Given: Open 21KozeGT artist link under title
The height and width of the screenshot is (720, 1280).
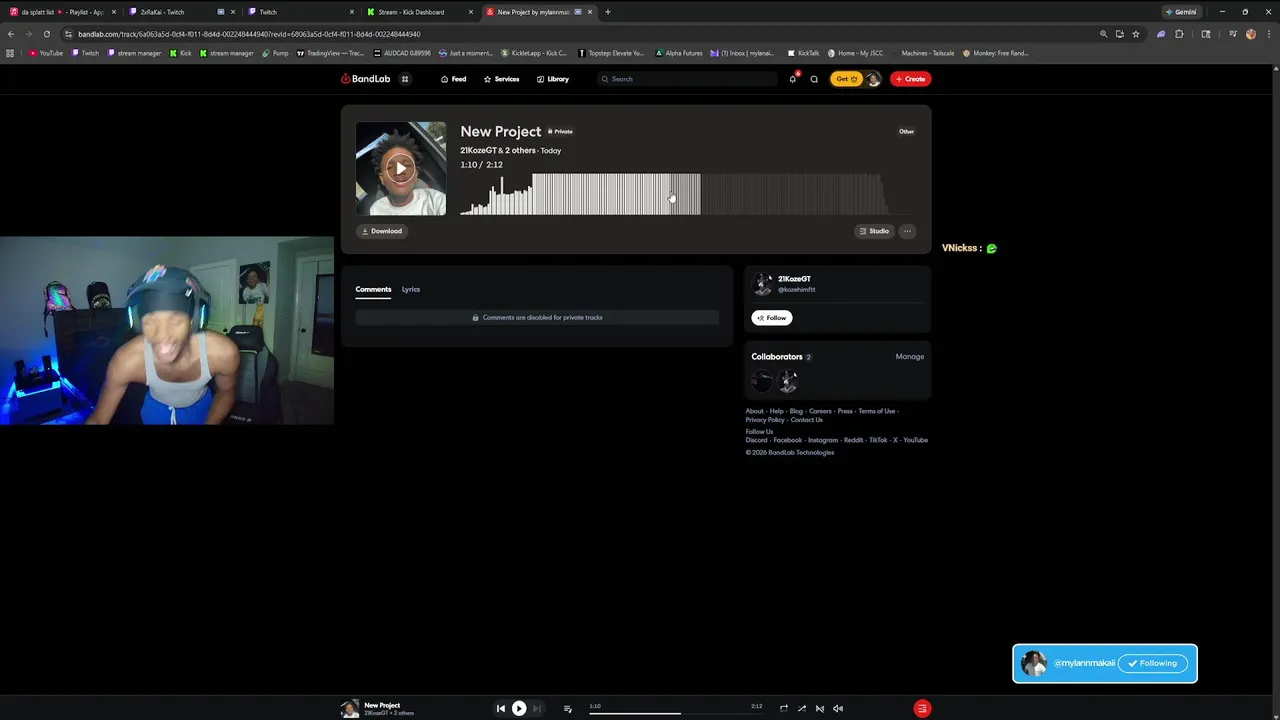Looking at the screenshot, I should tap(478, 150).
